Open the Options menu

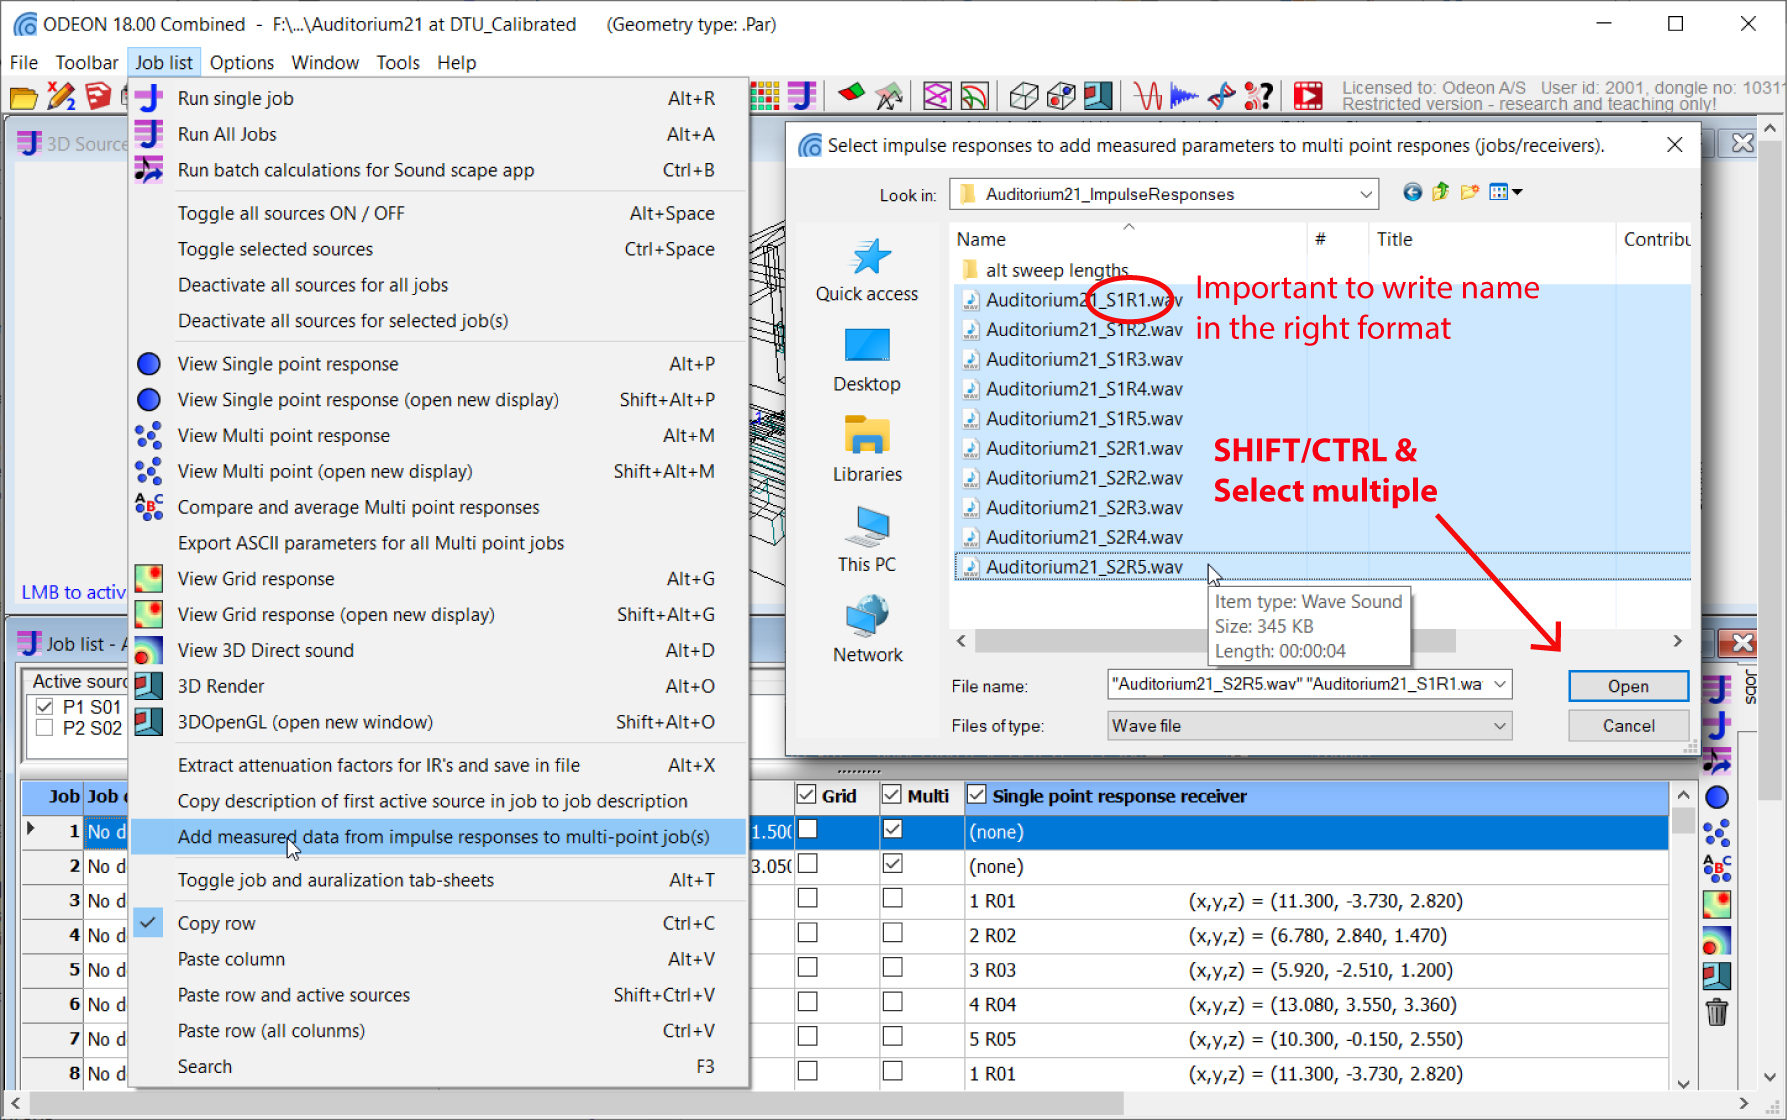(x=241, y=62)
